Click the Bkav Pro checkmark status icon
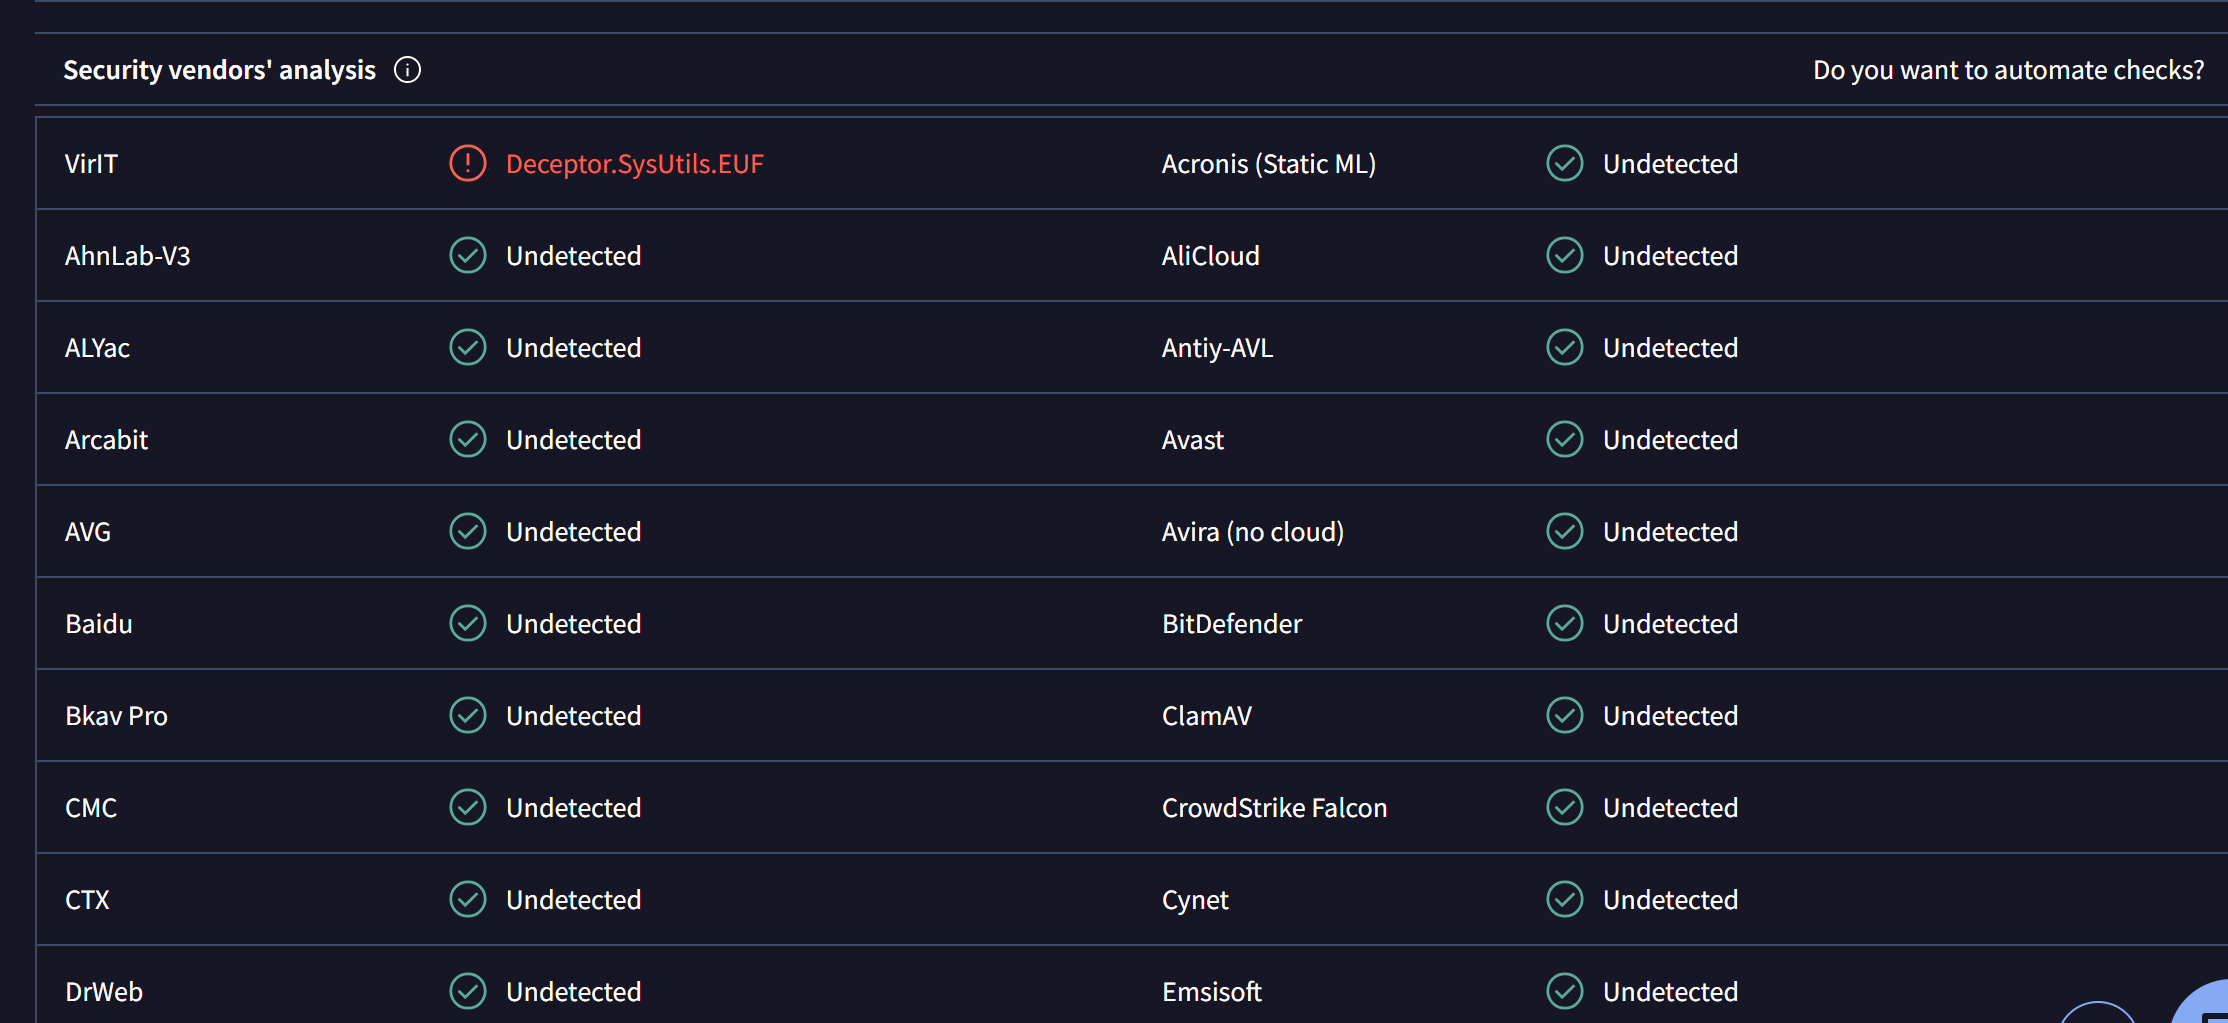This screenshot has width=2228, height=1023. tap(467, 715)
